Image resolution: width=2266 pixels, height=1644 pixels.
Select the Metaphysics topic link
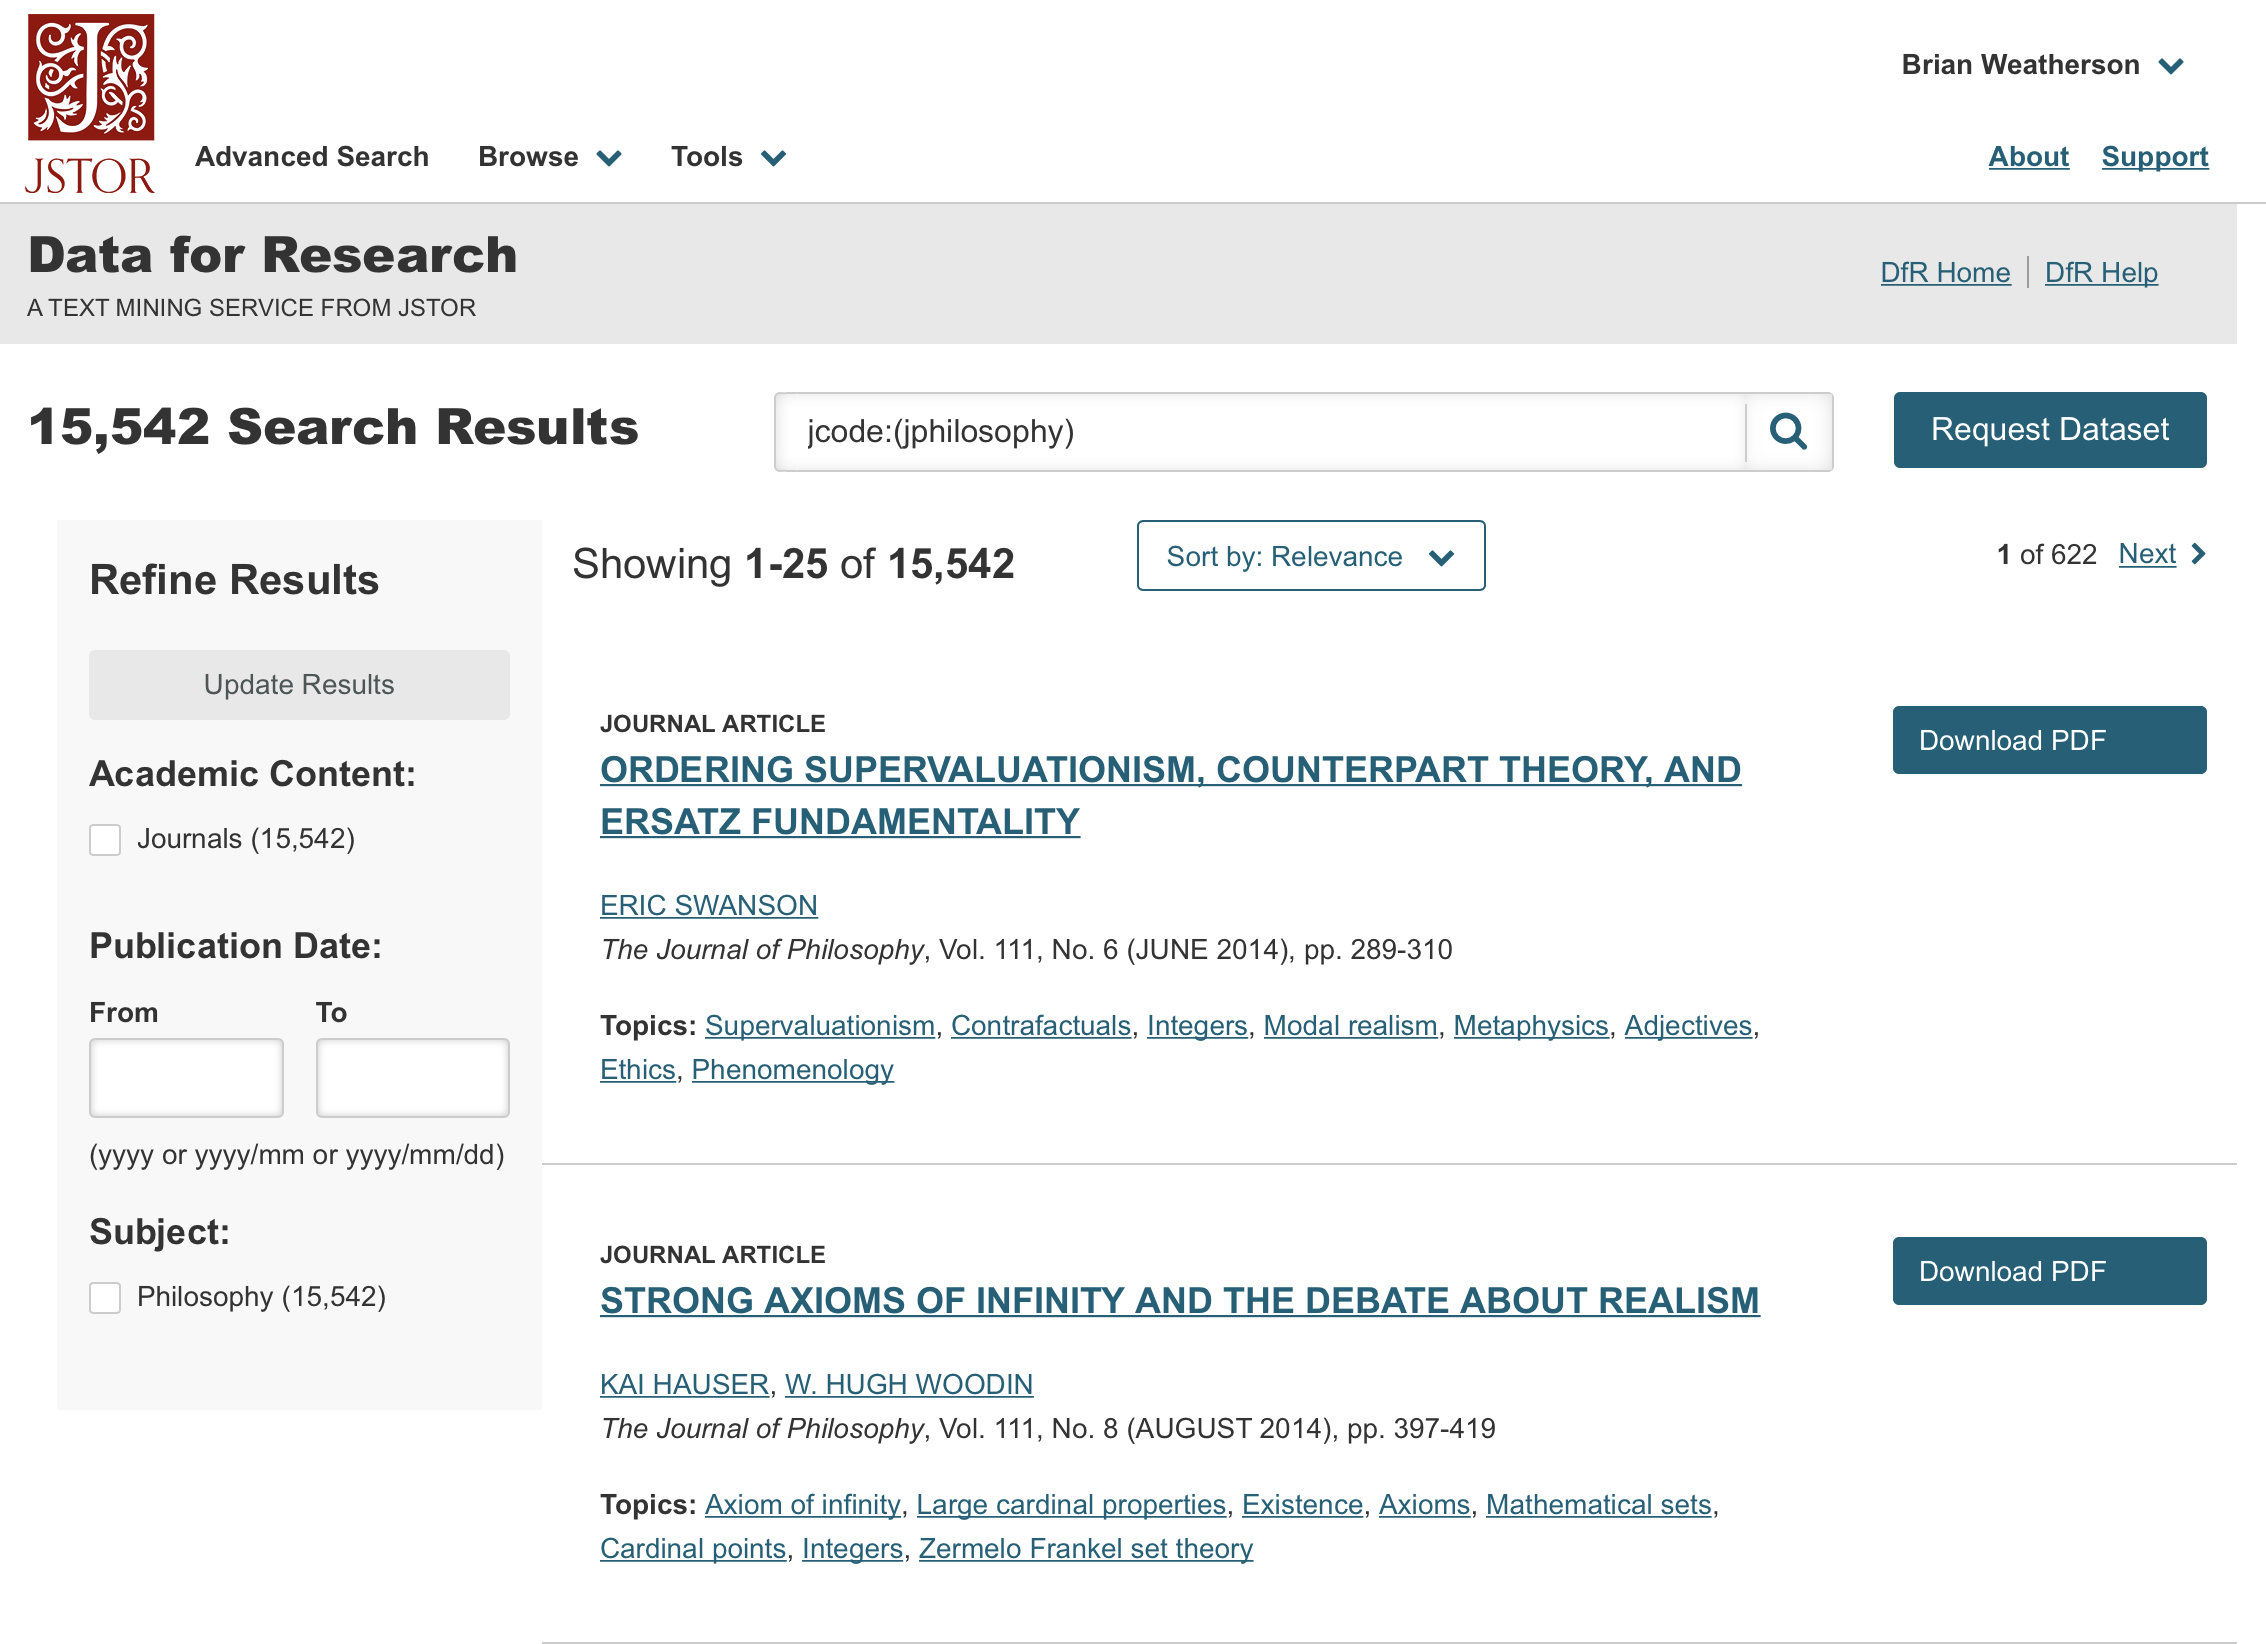tap(1531, 1025)
